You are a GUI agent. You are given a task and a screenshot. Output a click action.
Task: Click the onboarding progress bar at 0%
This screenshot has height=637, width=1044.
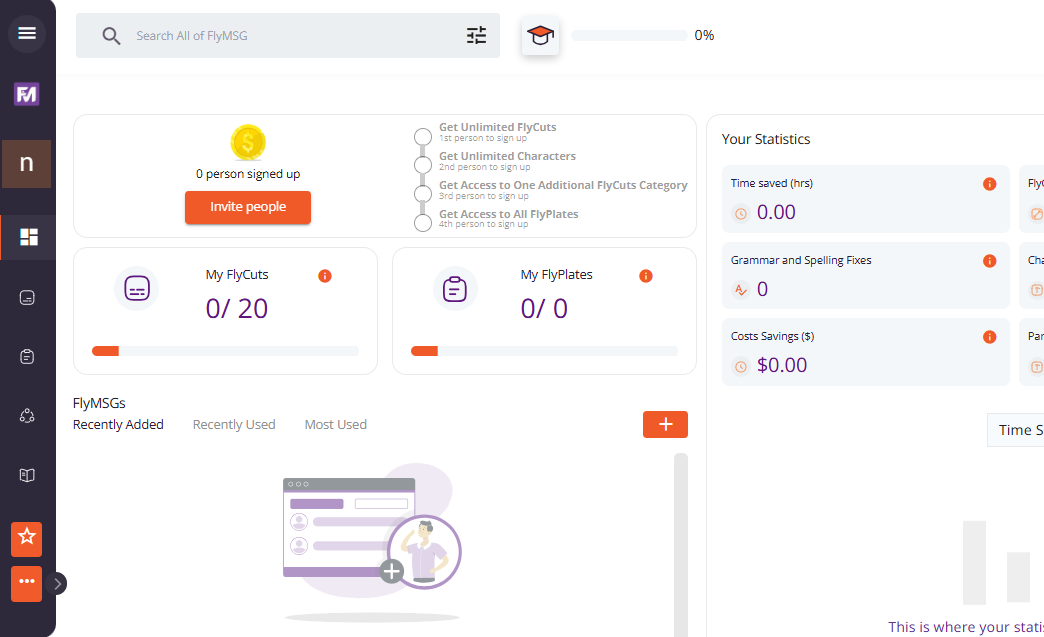coord(629,35)
